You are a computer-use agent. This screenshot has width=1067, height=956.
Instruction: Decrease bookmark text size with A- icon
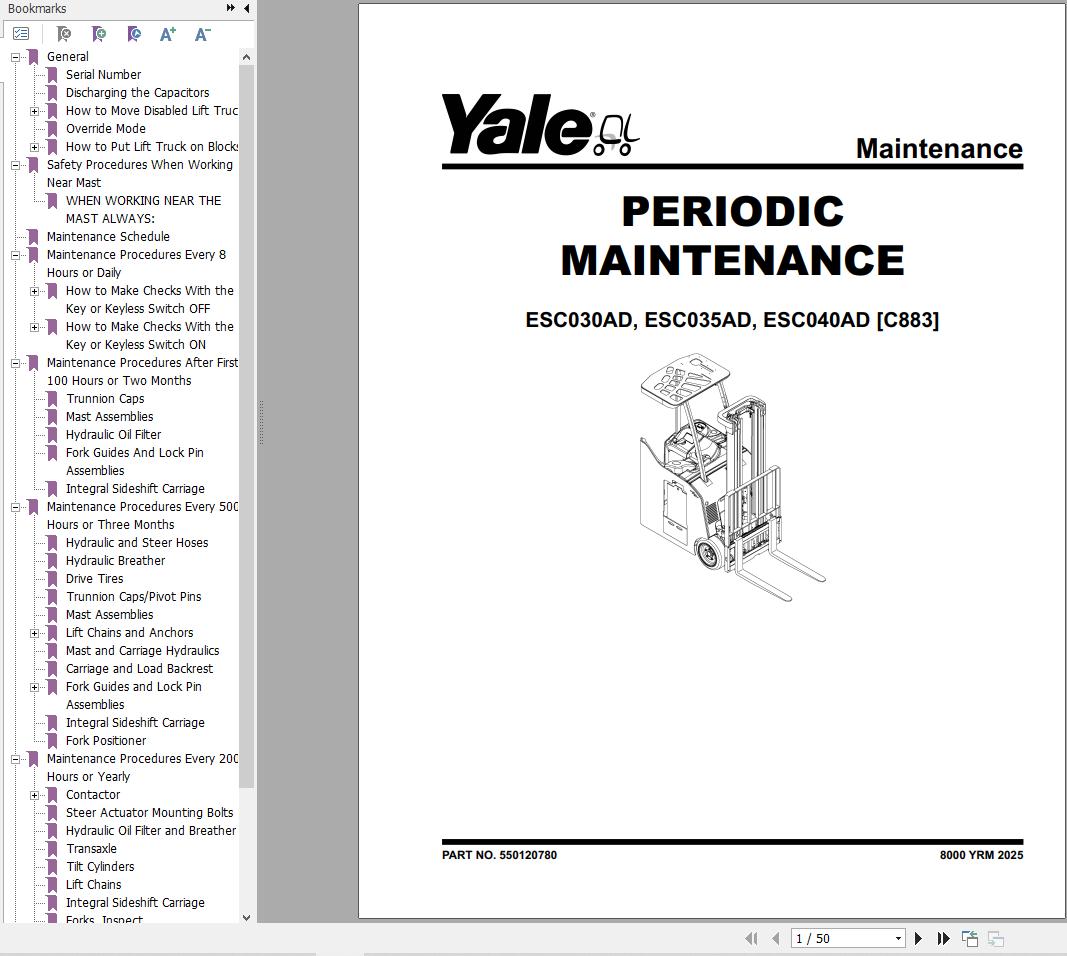click(x=201, y=33)
